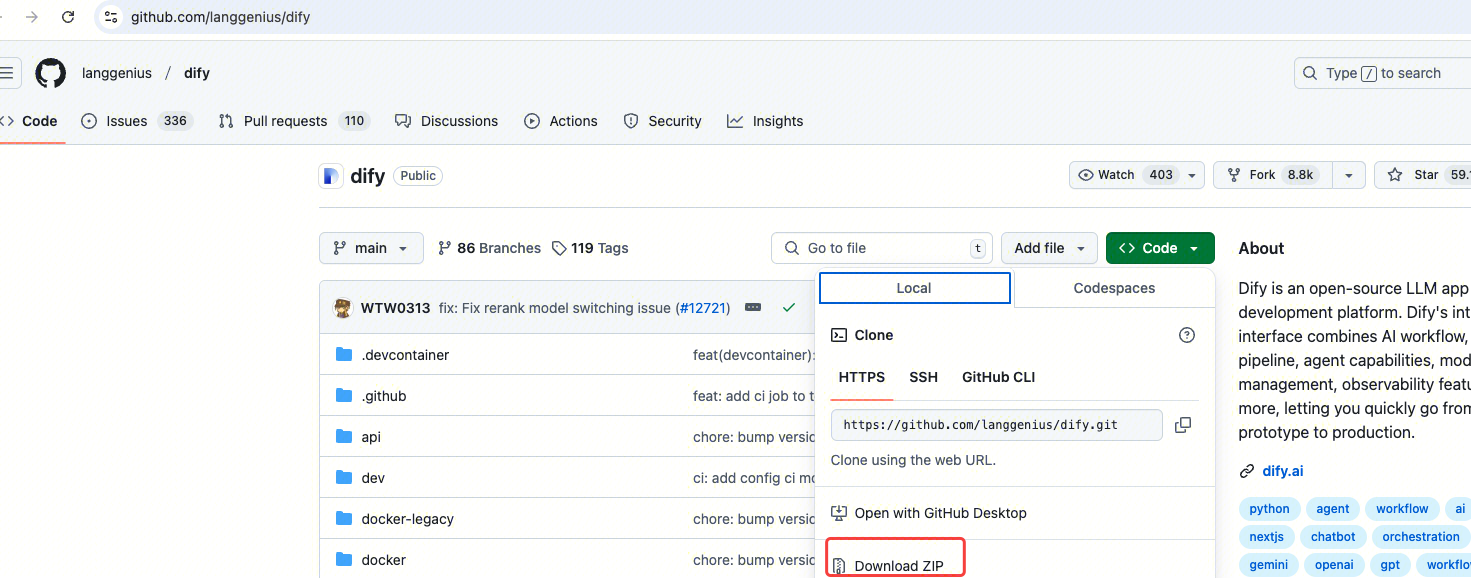Viewport: 1471px width, 578px height.
Task: Click the dify repository avatar icon
Action: coord(330,176)
